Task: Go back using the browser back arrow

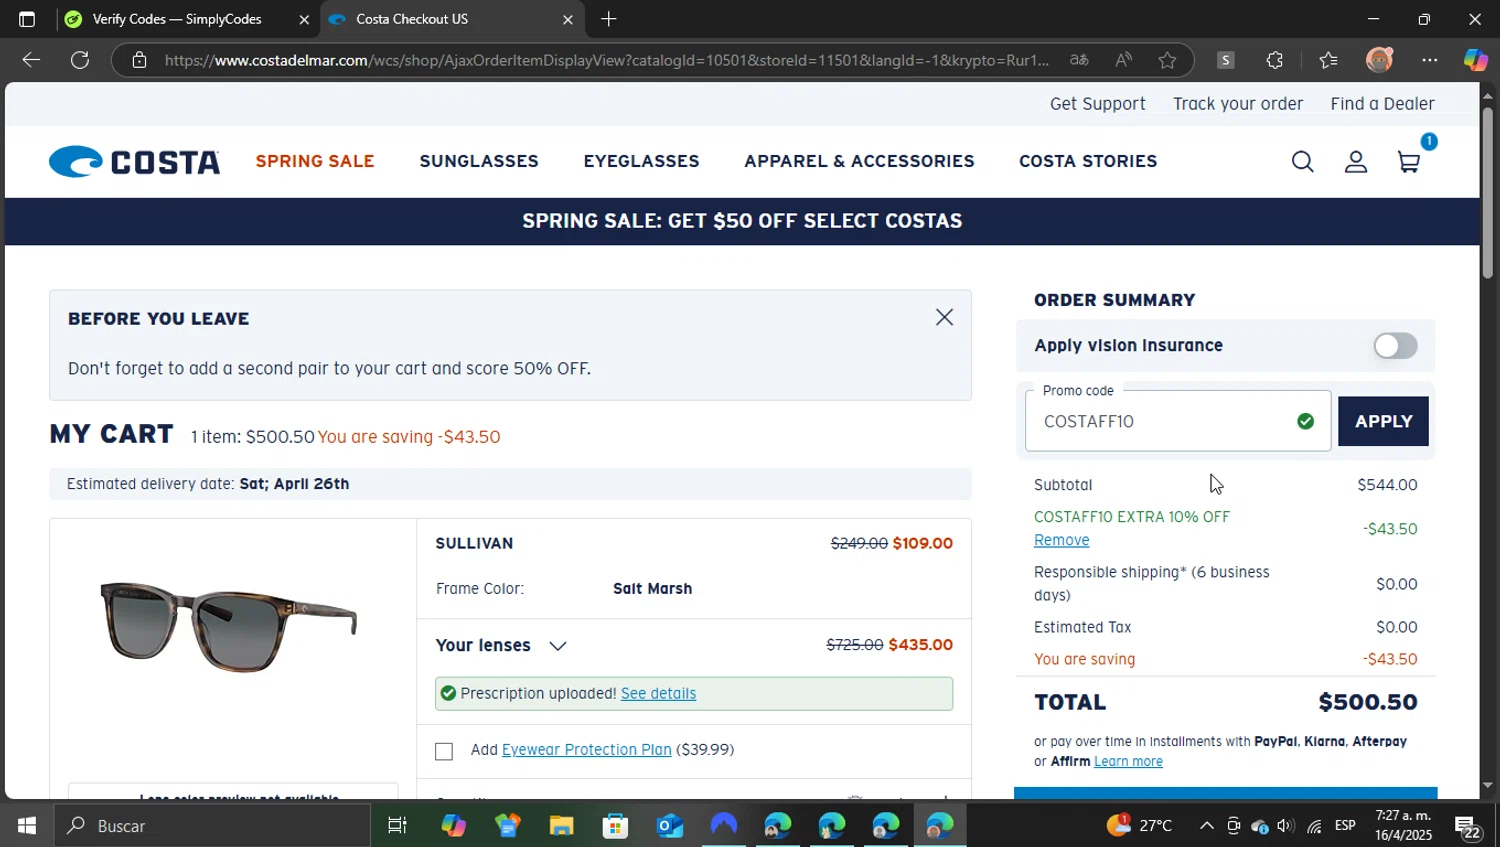Action: coord(31,60)
